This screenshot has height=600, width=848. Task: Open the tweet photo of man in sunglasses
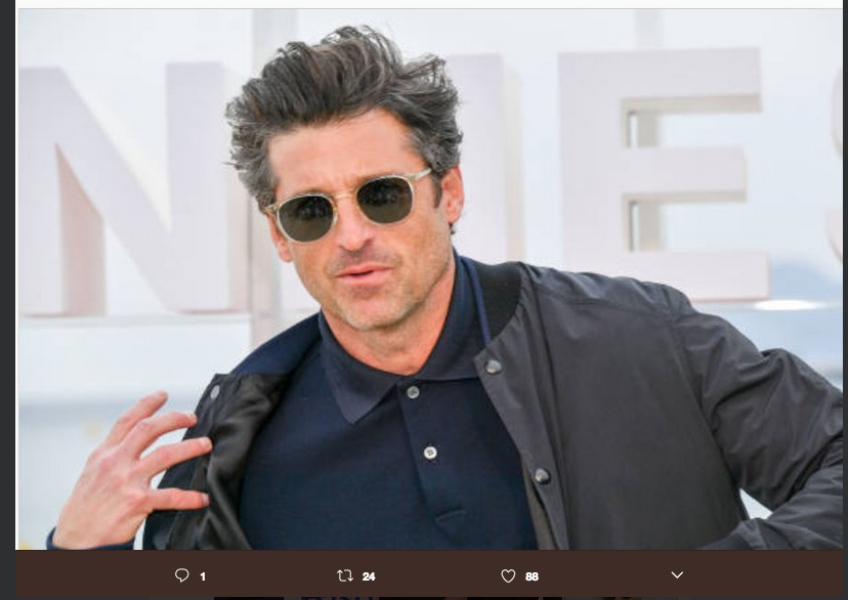click(429, 279)
